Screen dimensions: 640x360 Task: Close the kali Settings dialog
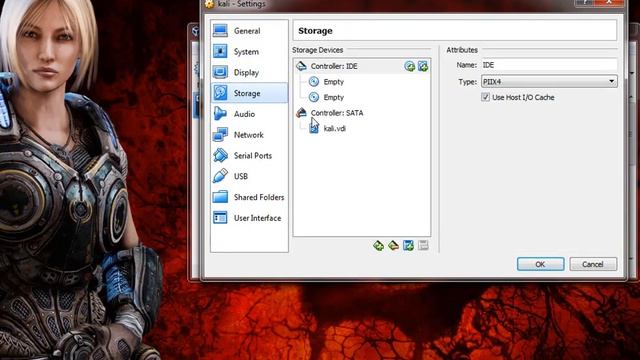pyautogui.click(x=609, y=2)
